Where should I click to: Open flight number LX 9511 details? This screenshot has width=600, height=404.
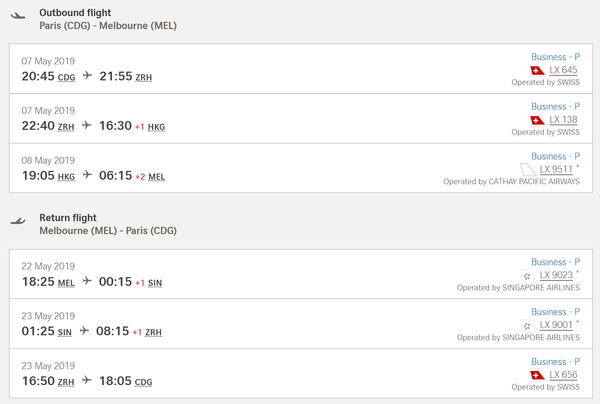(556, 169)
